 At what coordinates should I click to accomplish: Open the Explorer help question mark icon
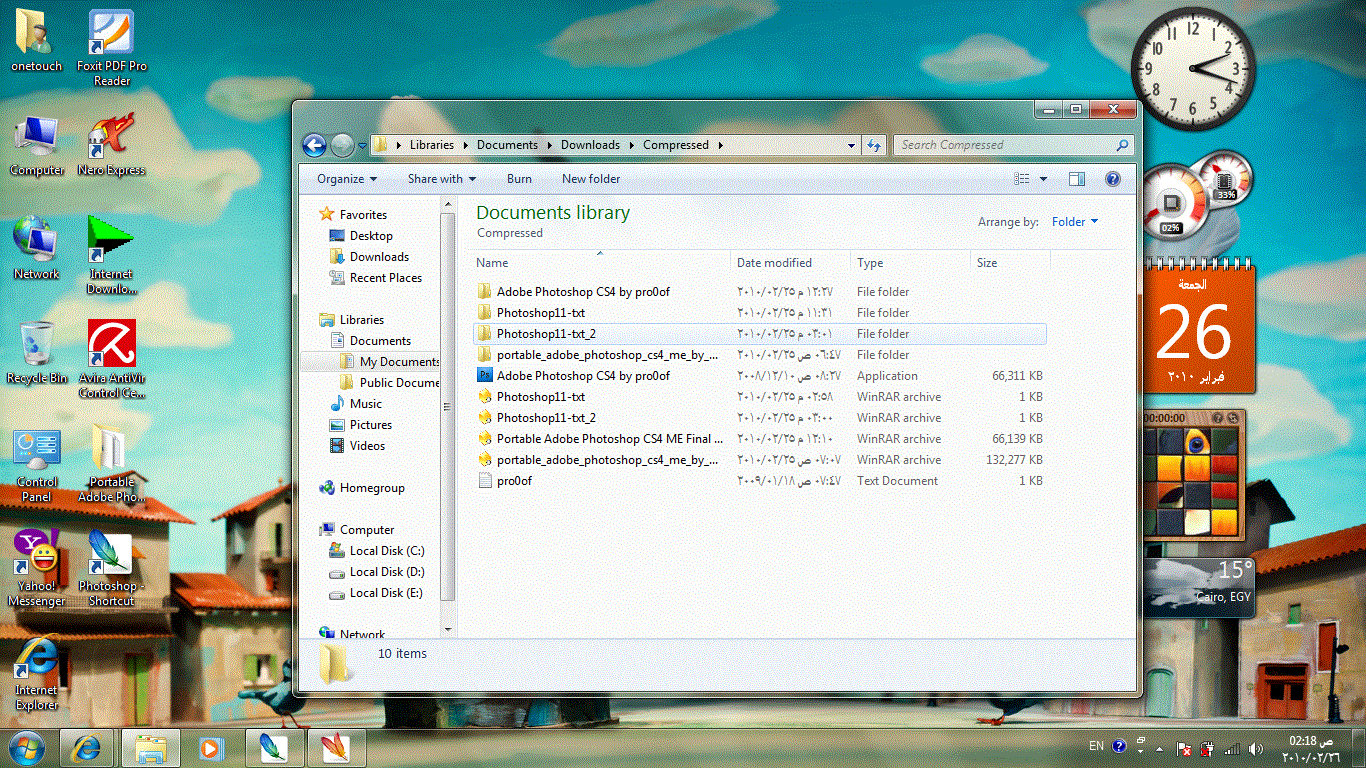pyautogui.click(x=1112, y=179)
